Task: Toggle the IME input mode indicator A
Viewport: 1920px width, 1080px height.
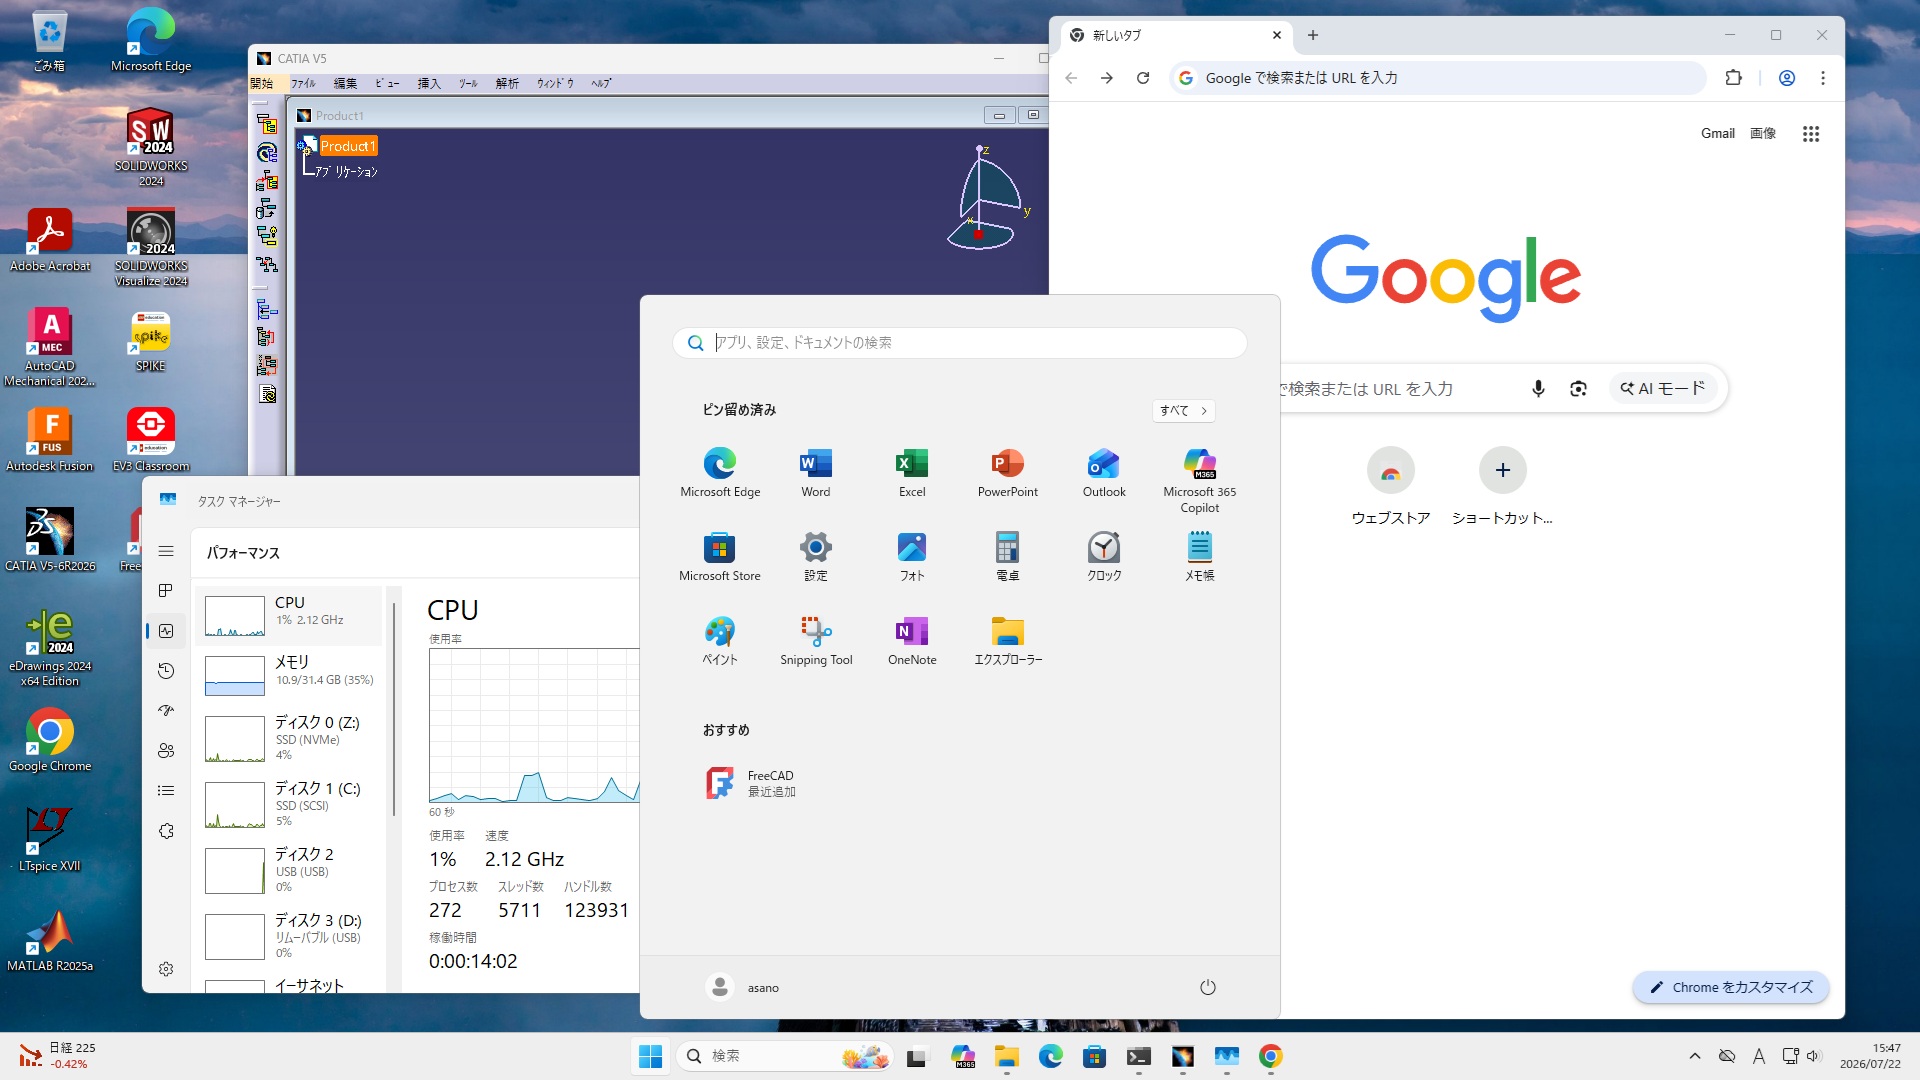Action: point(1759,1056)
